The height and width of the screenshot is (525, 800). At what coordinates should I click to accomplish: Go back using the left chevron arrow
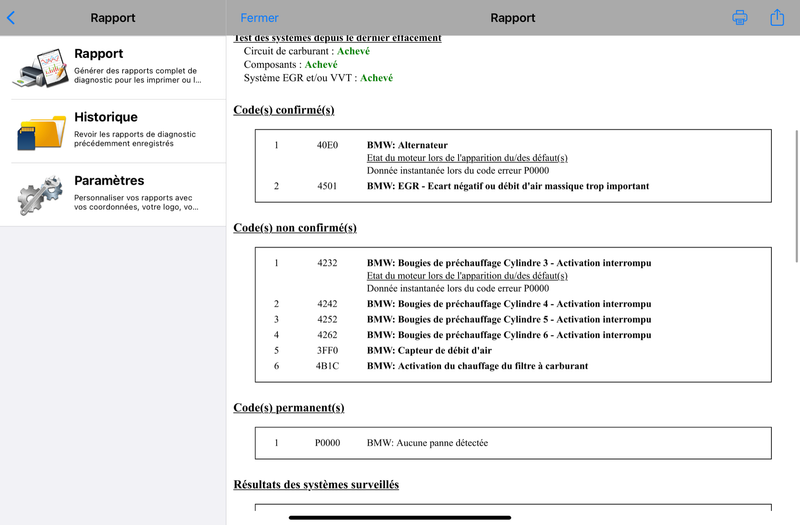pyautogui.click(x=11, y=18)
